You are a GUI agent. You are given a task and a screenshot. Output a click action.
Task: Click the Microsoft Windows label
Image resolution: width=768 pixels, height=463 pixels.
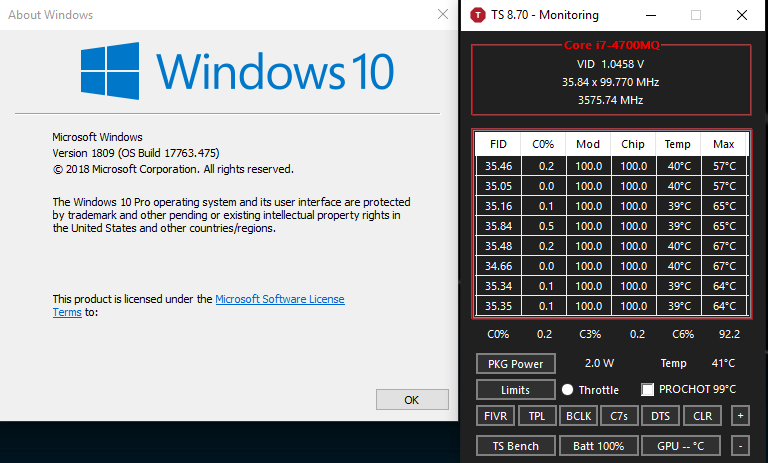(97, 137)
